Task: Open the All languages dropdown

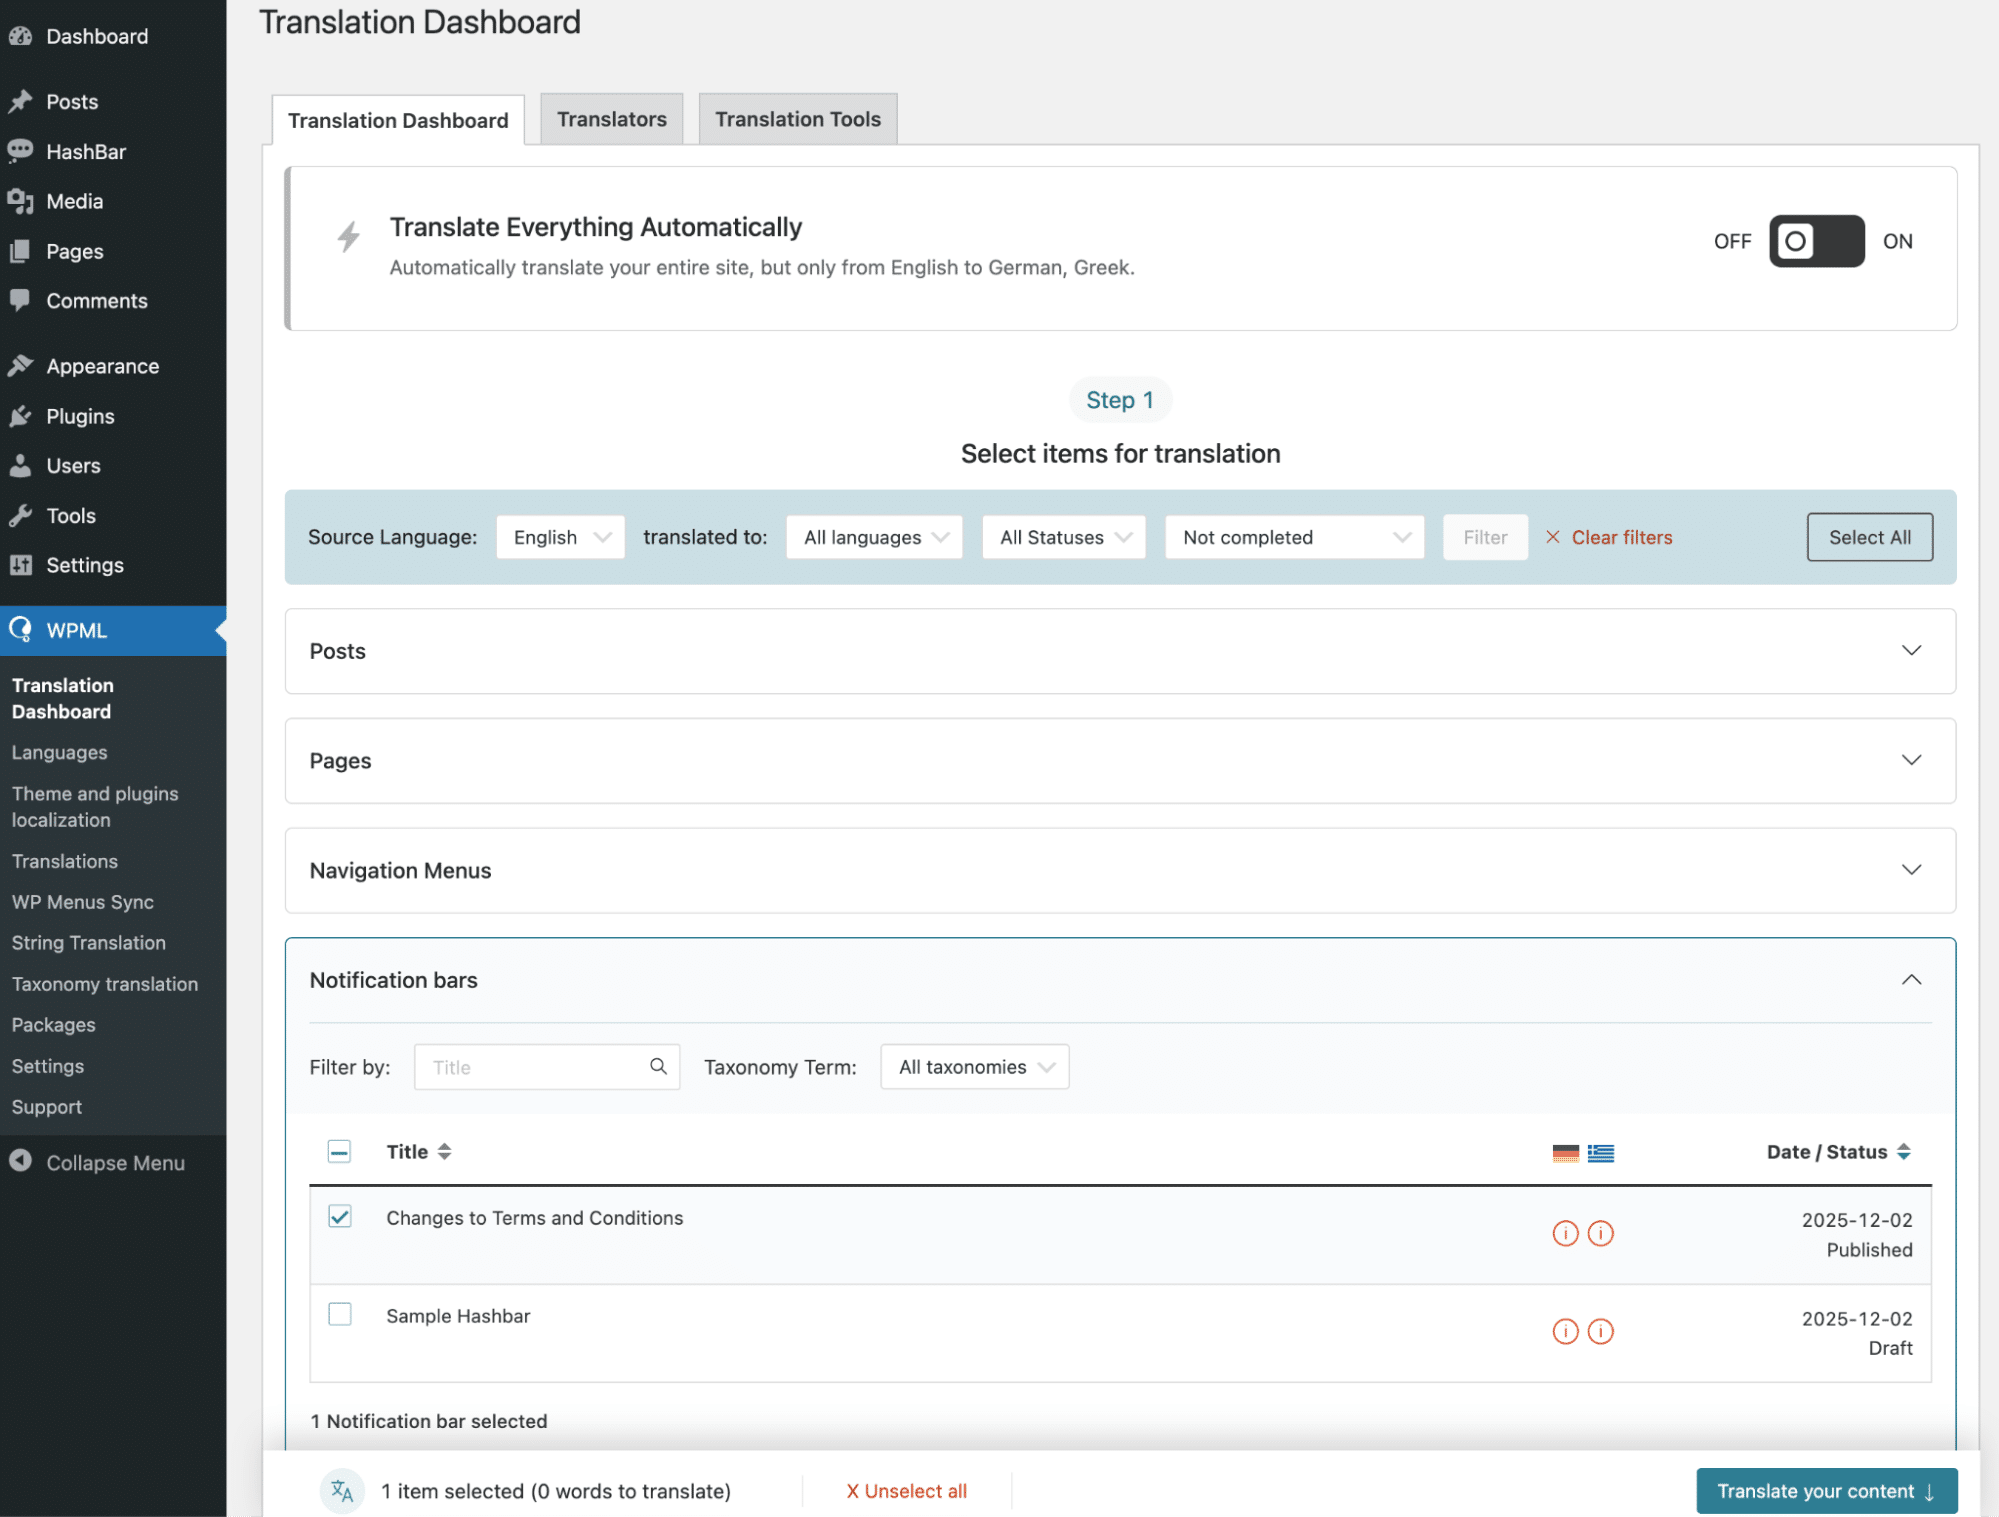Action: [873, 537]
